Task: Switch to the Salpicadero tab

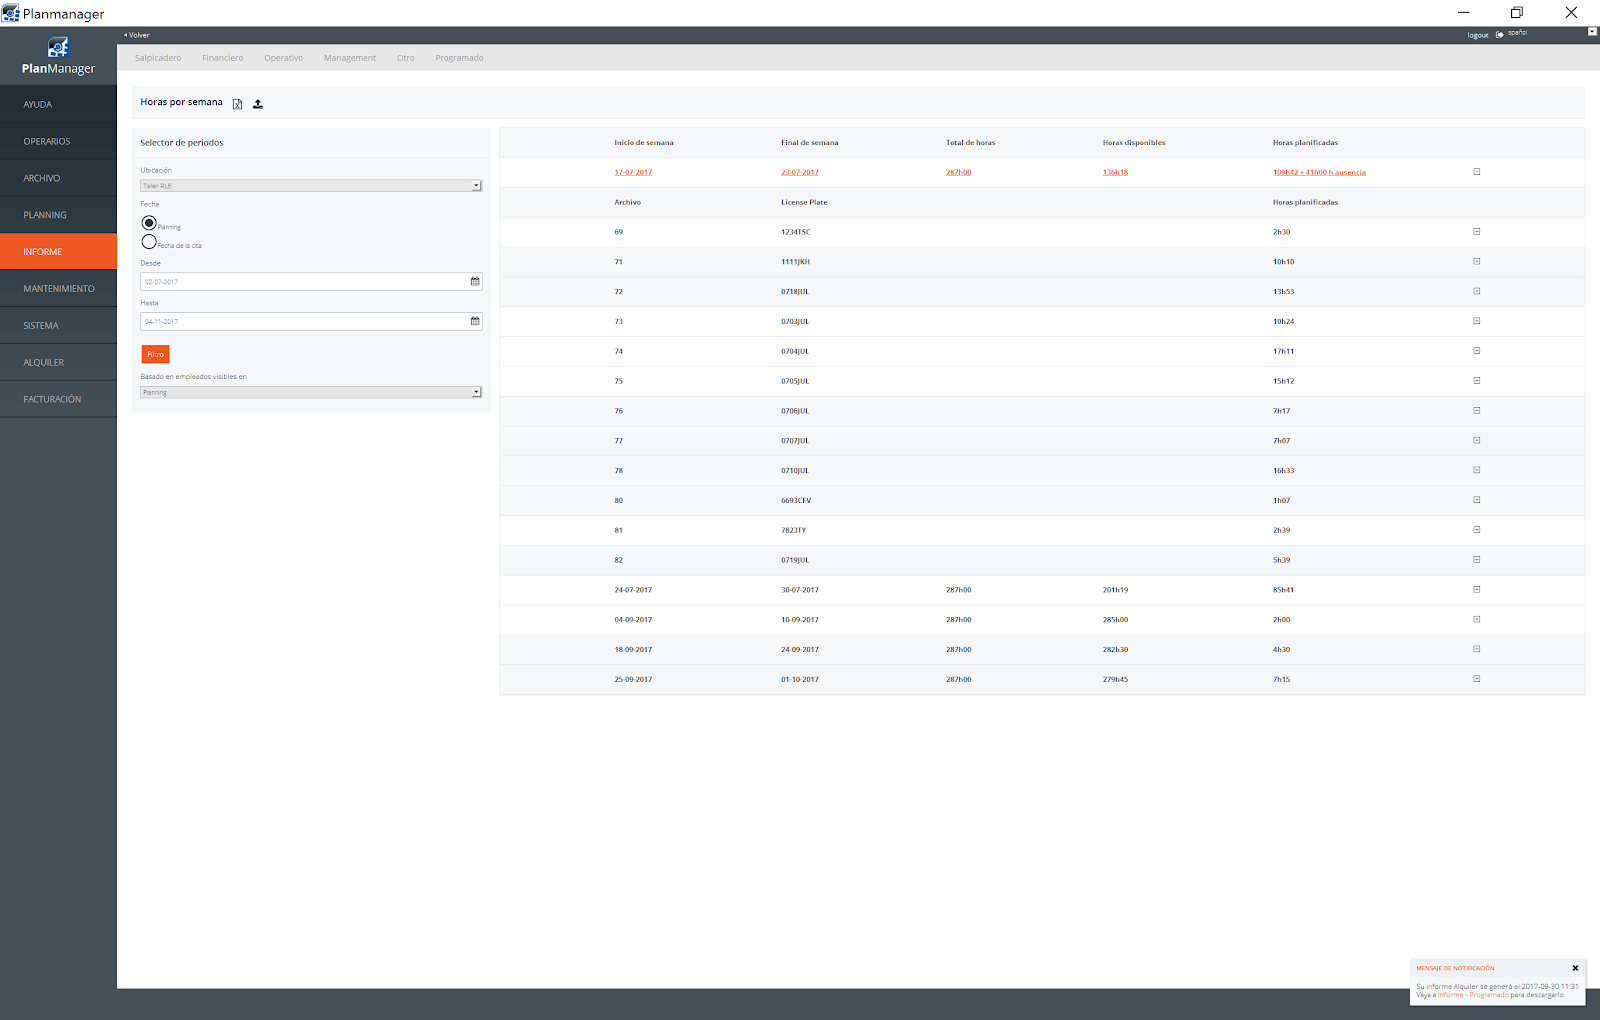Action: pos(158,58)
